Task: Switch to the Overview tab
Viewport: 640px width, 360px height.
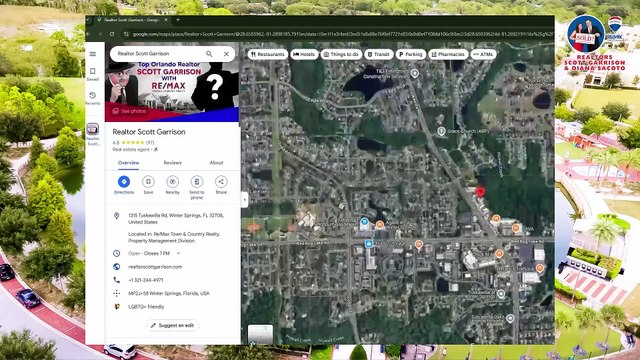Action: 128,162
